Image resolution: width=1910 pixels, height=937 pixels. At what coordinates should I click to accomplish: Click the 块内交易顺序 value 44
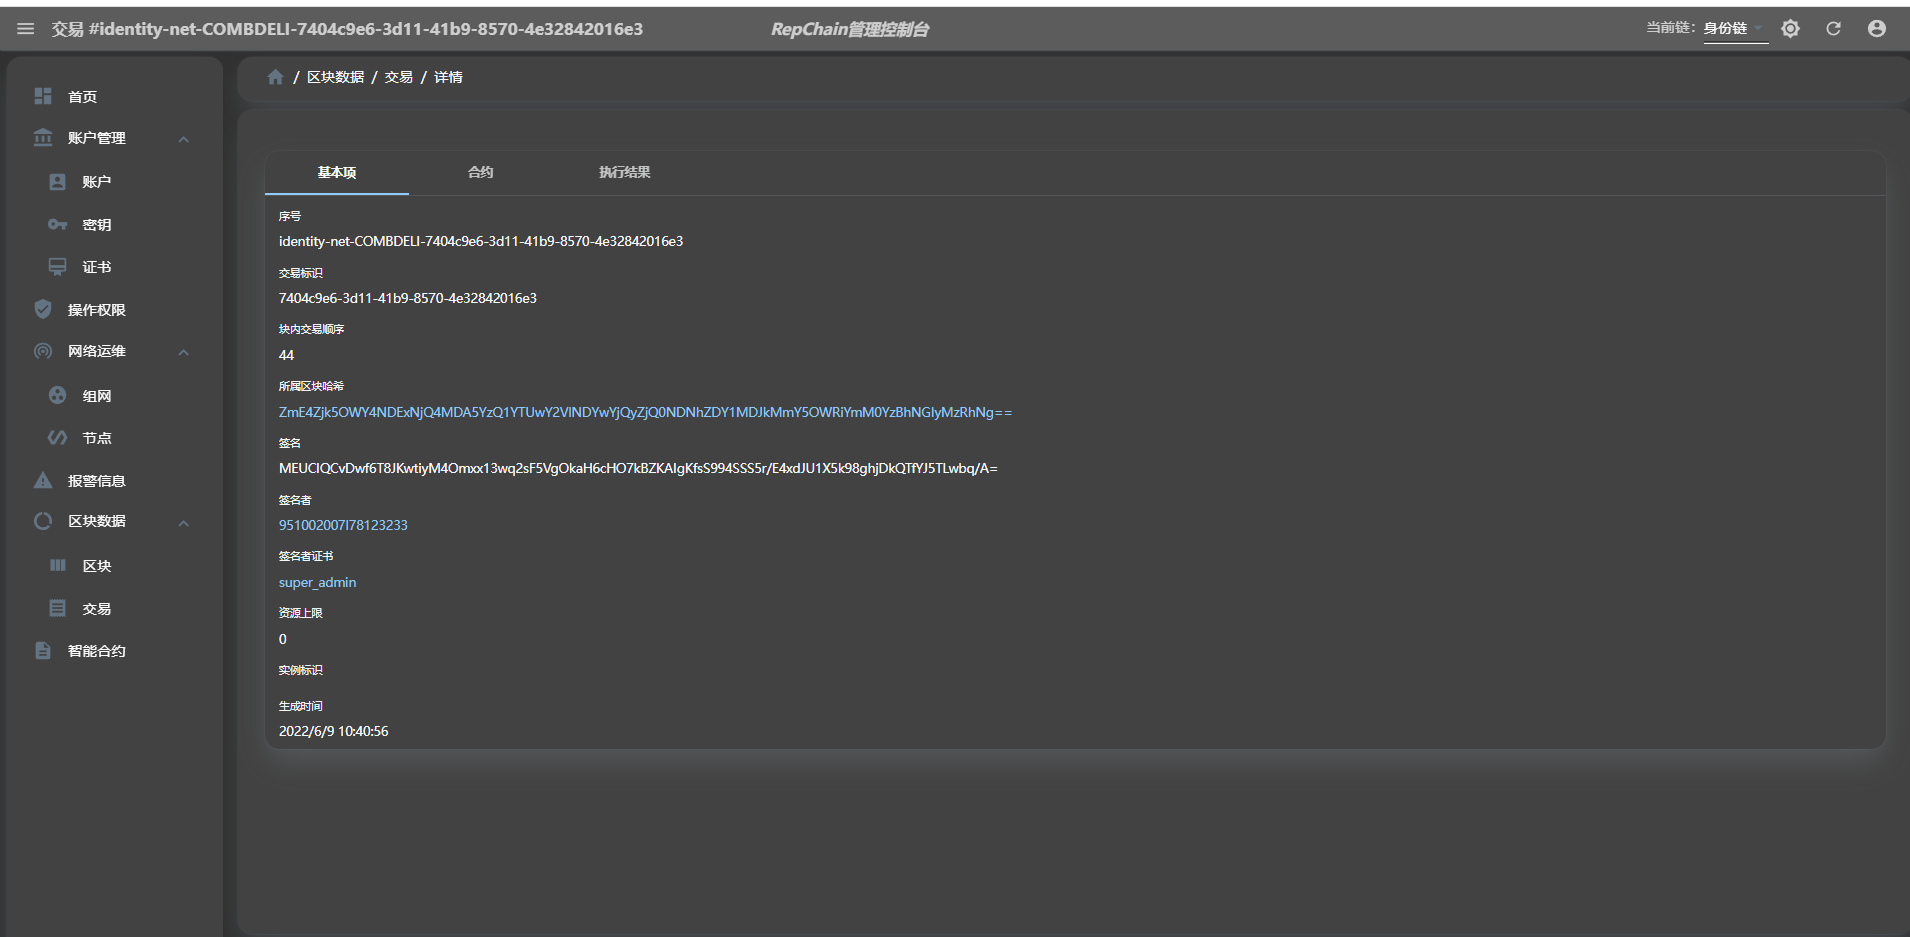click(x=286, y=355)
